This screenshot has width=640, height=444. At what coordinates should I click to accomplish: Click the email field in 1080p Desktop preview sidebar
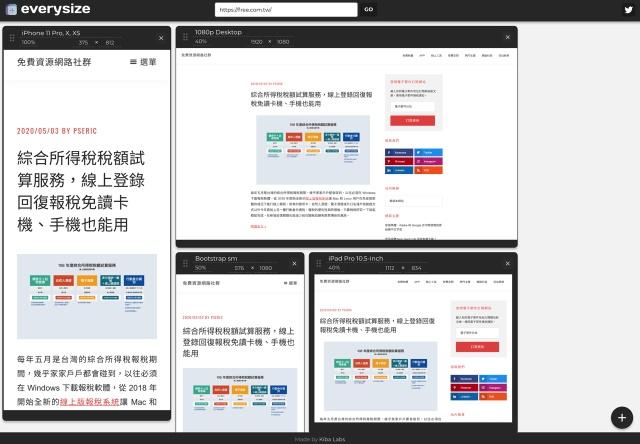pyautogui.click(x=413, y=107)
